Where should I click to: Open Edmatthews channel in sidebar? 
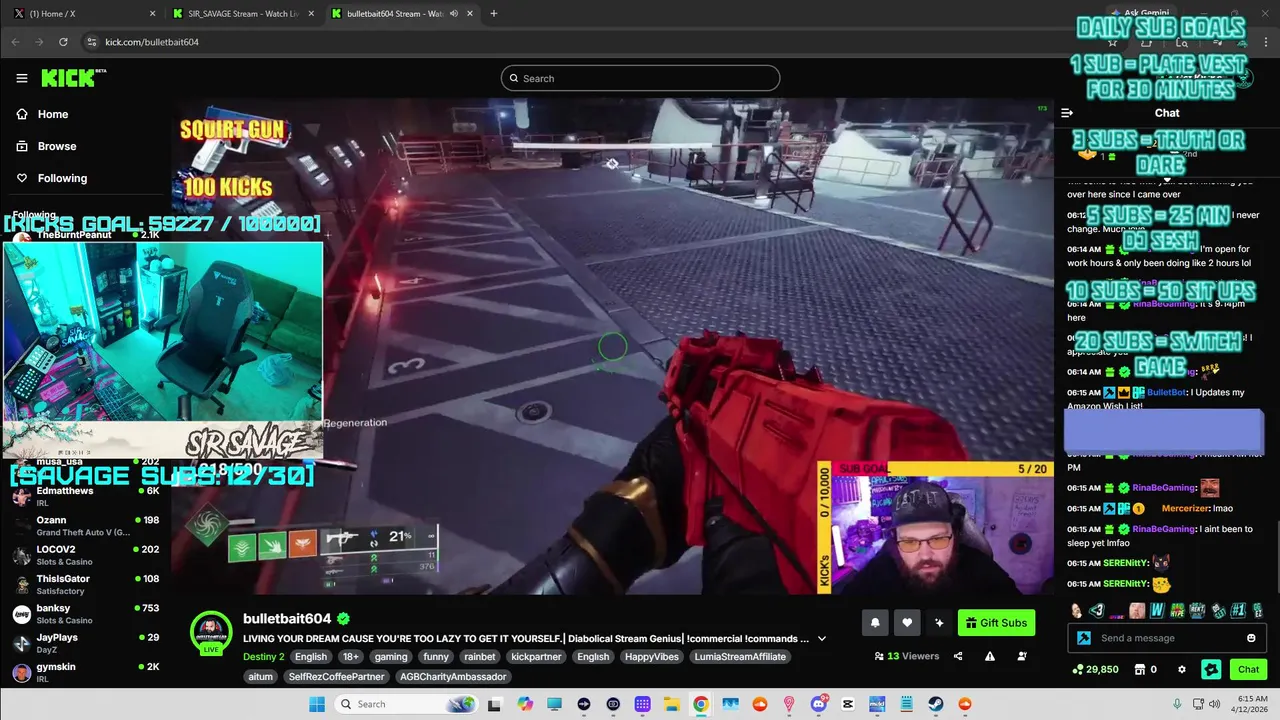tap(86, 496)
